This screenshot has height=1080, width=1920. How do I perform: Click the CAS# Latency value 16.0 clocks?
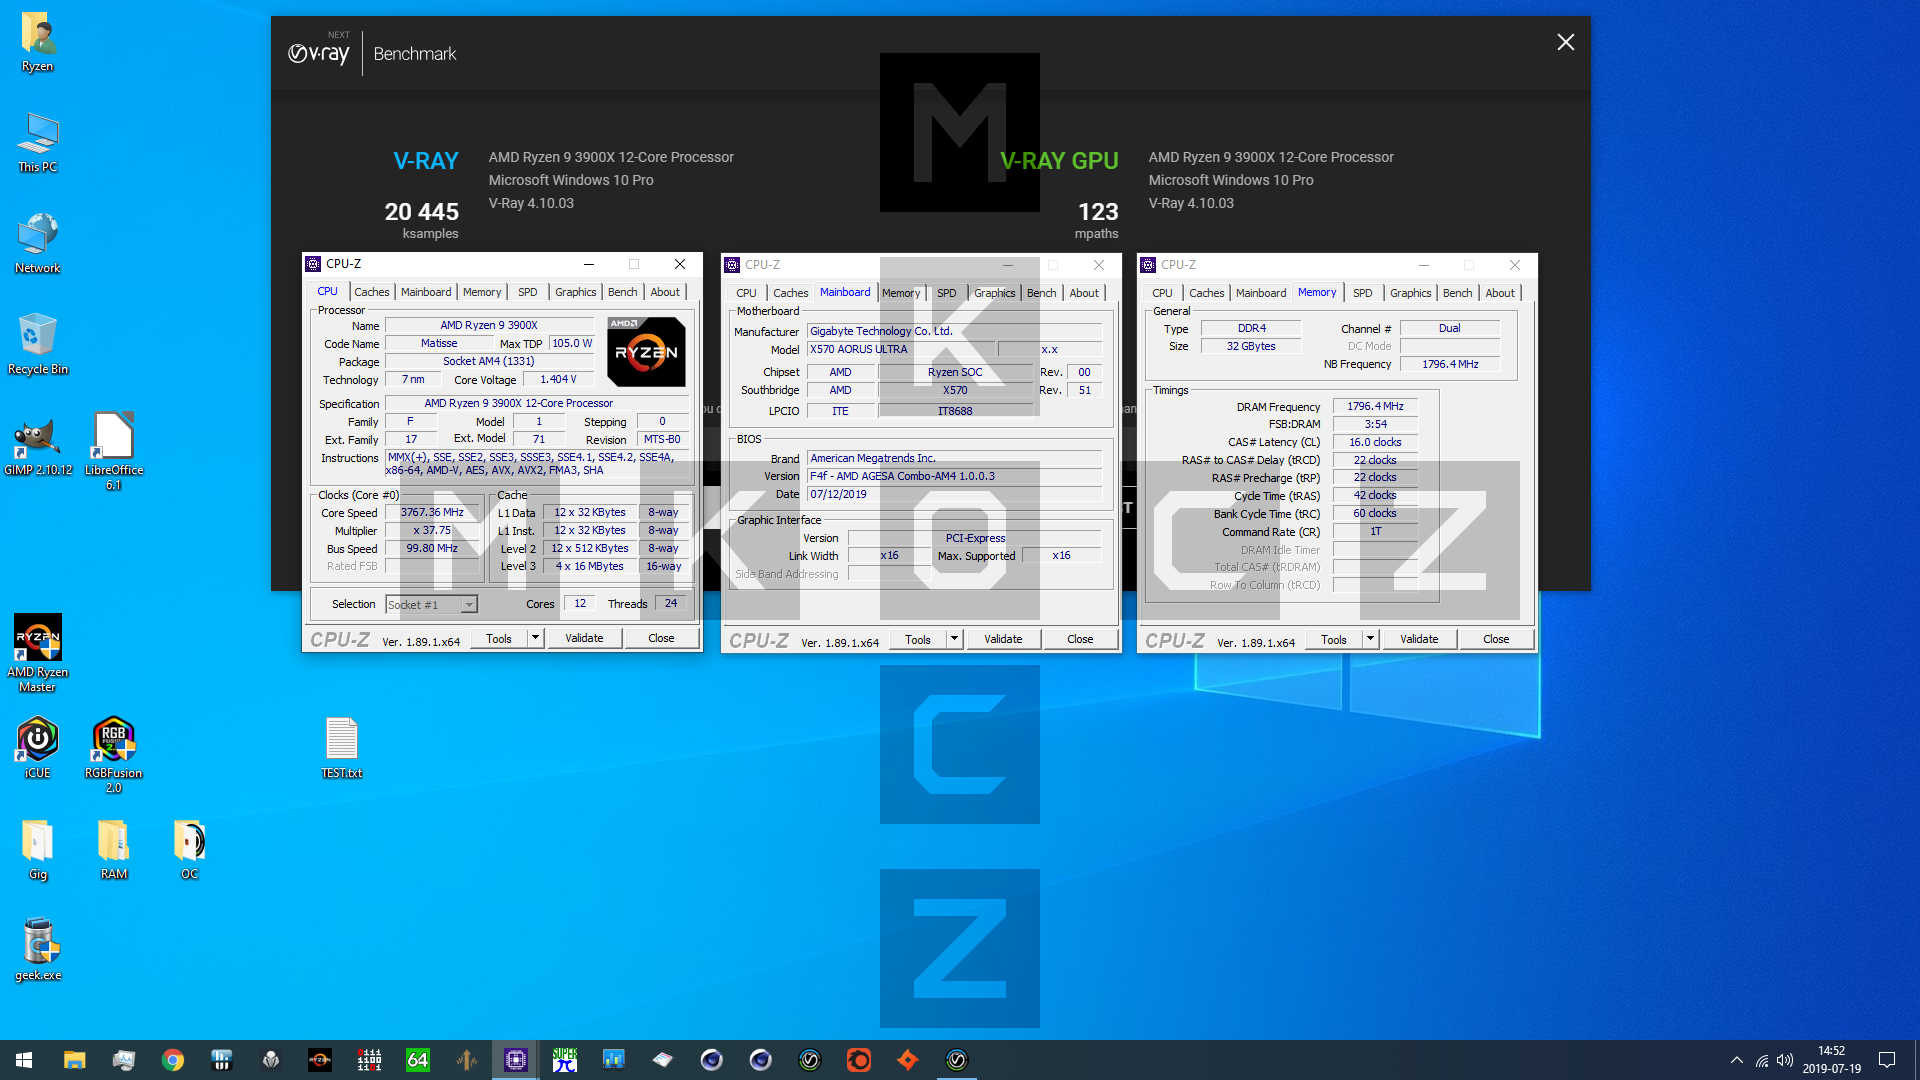(x=1375, y=442)
